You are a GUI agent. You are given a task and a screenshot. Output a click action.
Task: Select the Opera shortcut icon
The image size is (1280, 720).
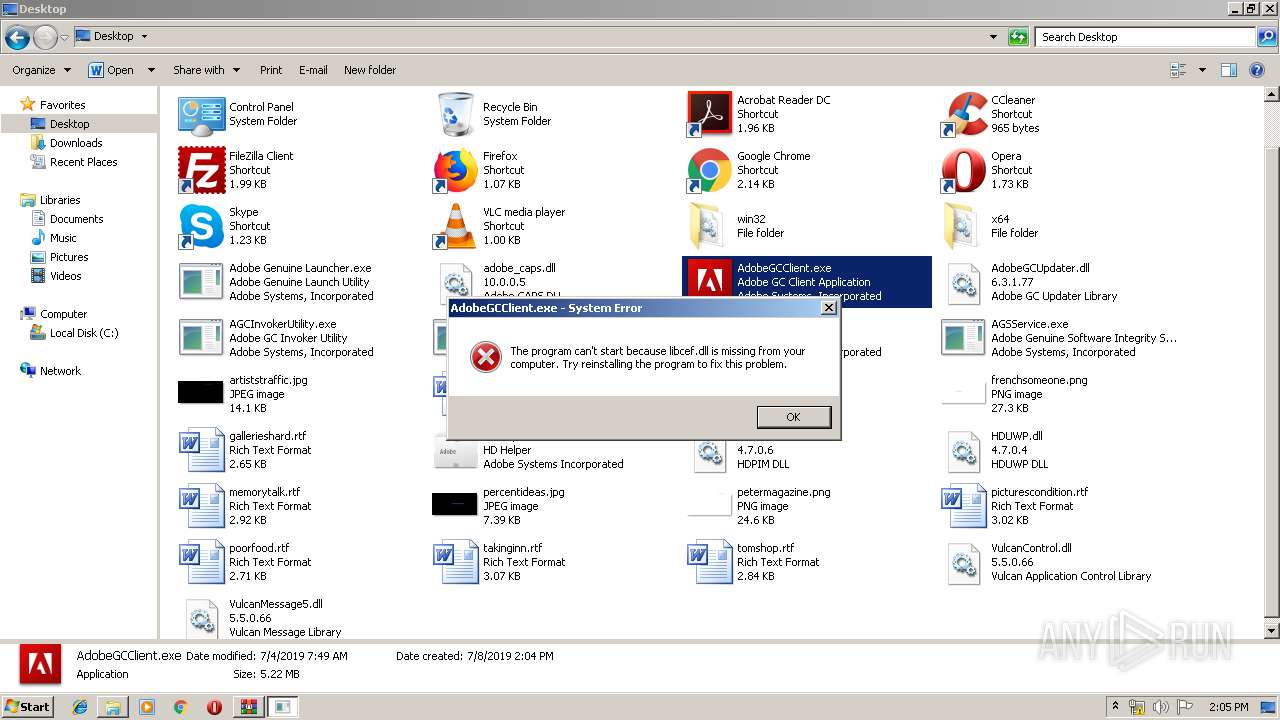point(964,171)
